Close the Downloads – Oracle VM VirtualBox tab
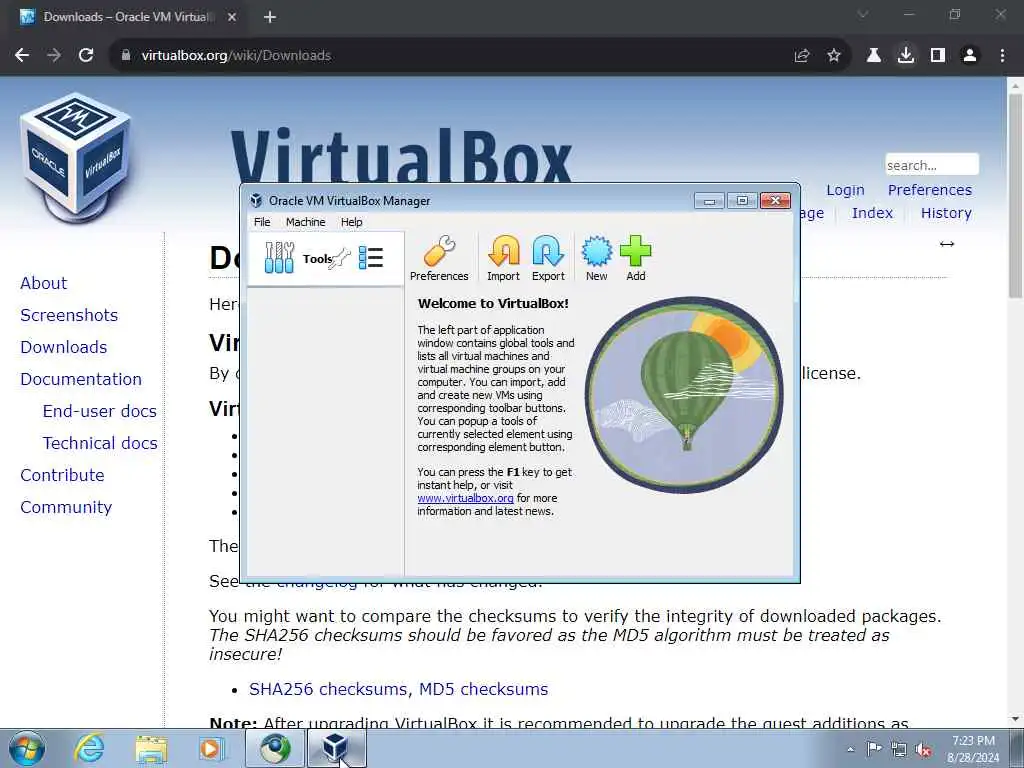The width and height of the screenshot is (1024, 768). [x=232, y=18]
